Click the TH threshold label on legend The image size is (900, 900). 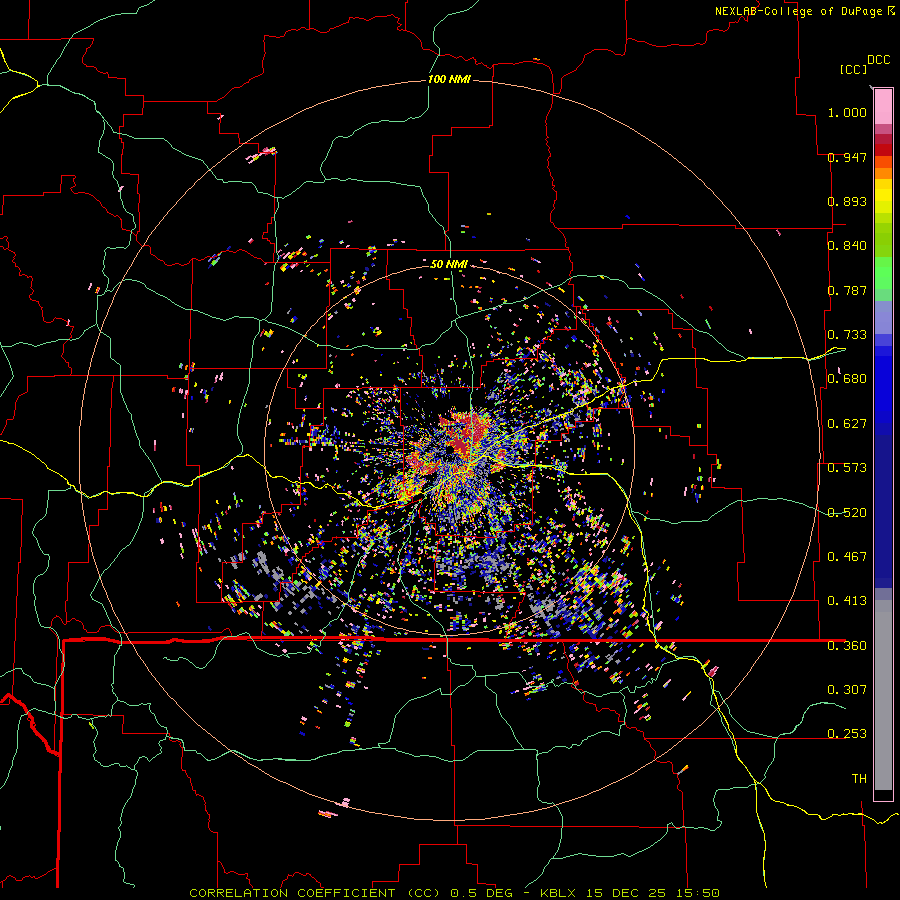tap(859, 779)
